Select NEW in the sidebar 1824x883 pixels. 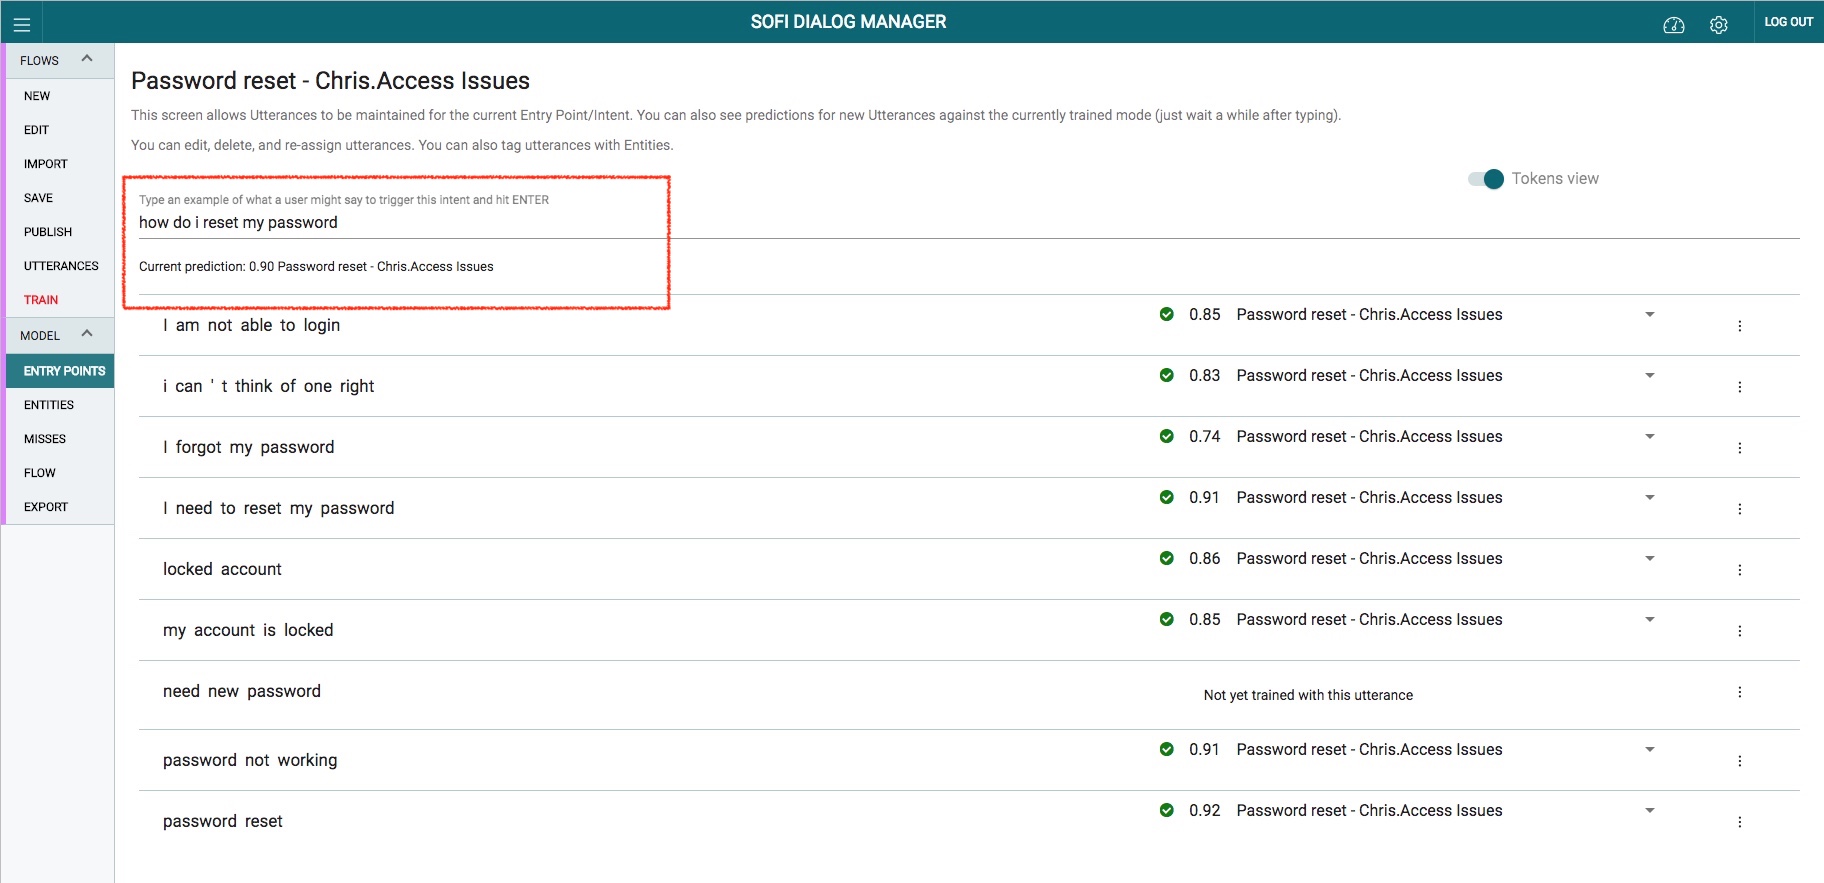tap(37, 96)
